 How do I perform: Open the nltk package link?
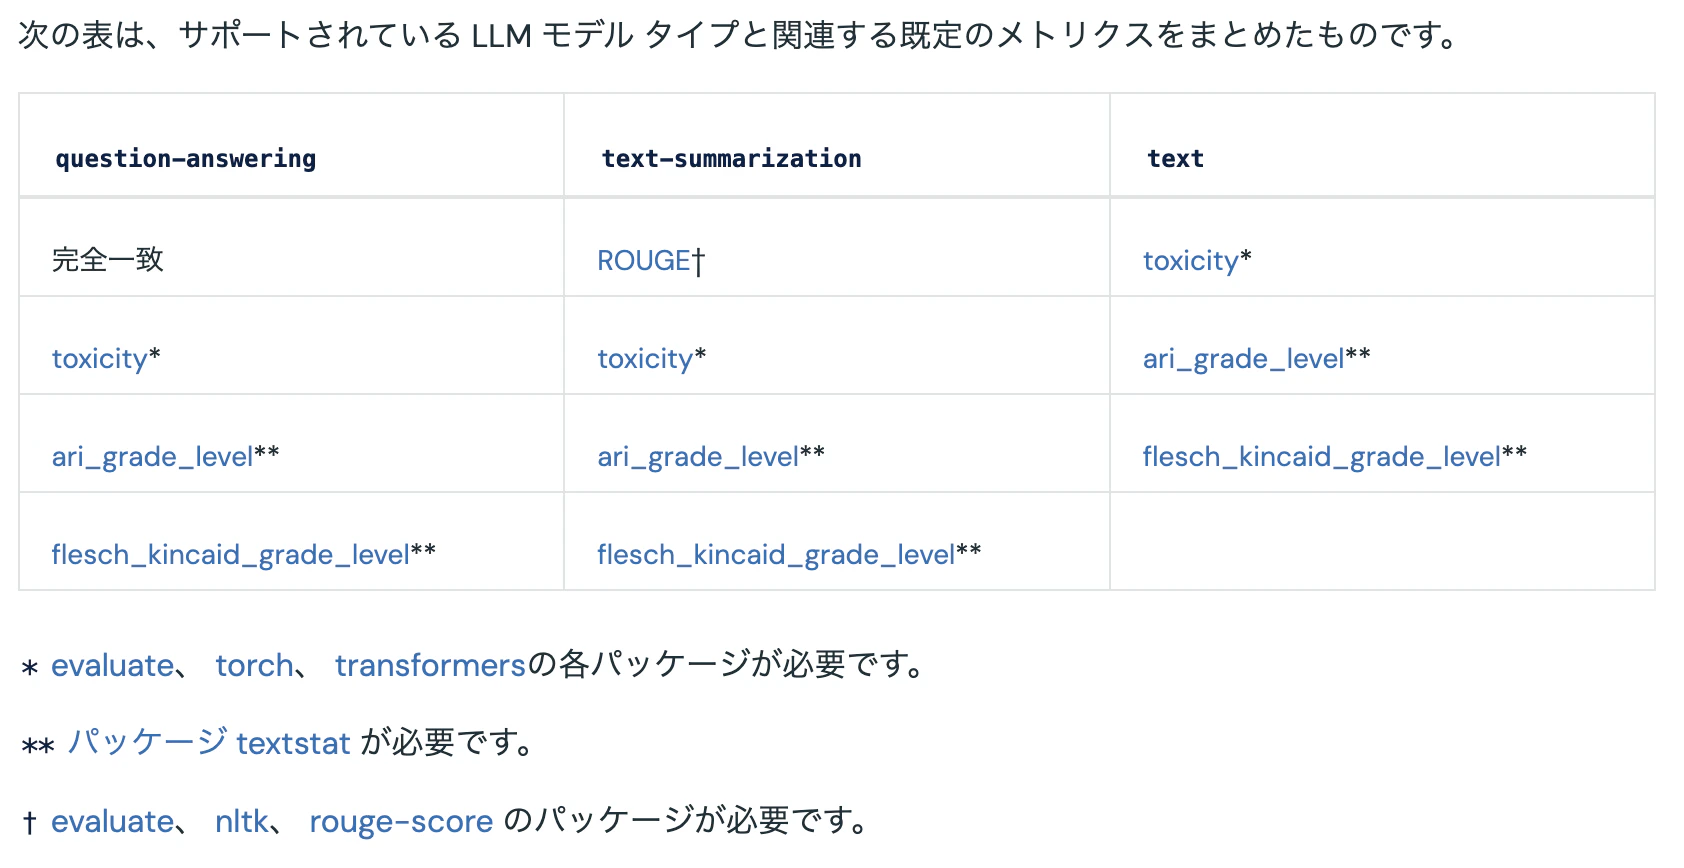point(242,821)
